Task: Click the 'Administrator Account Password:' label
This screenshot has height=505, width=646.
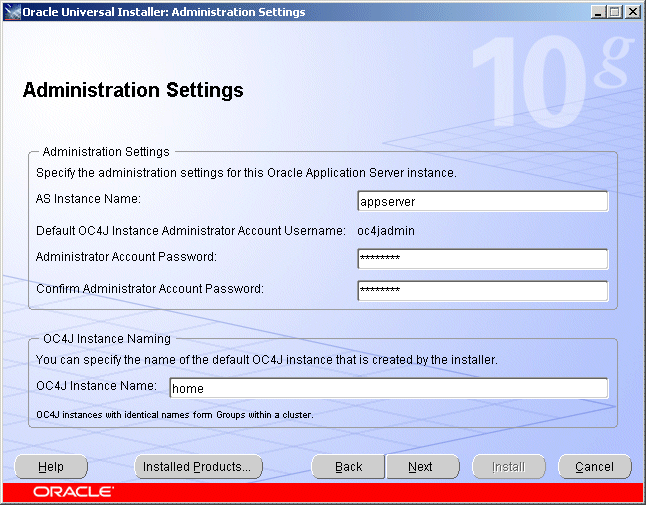Action: click(x=126, y=257)
